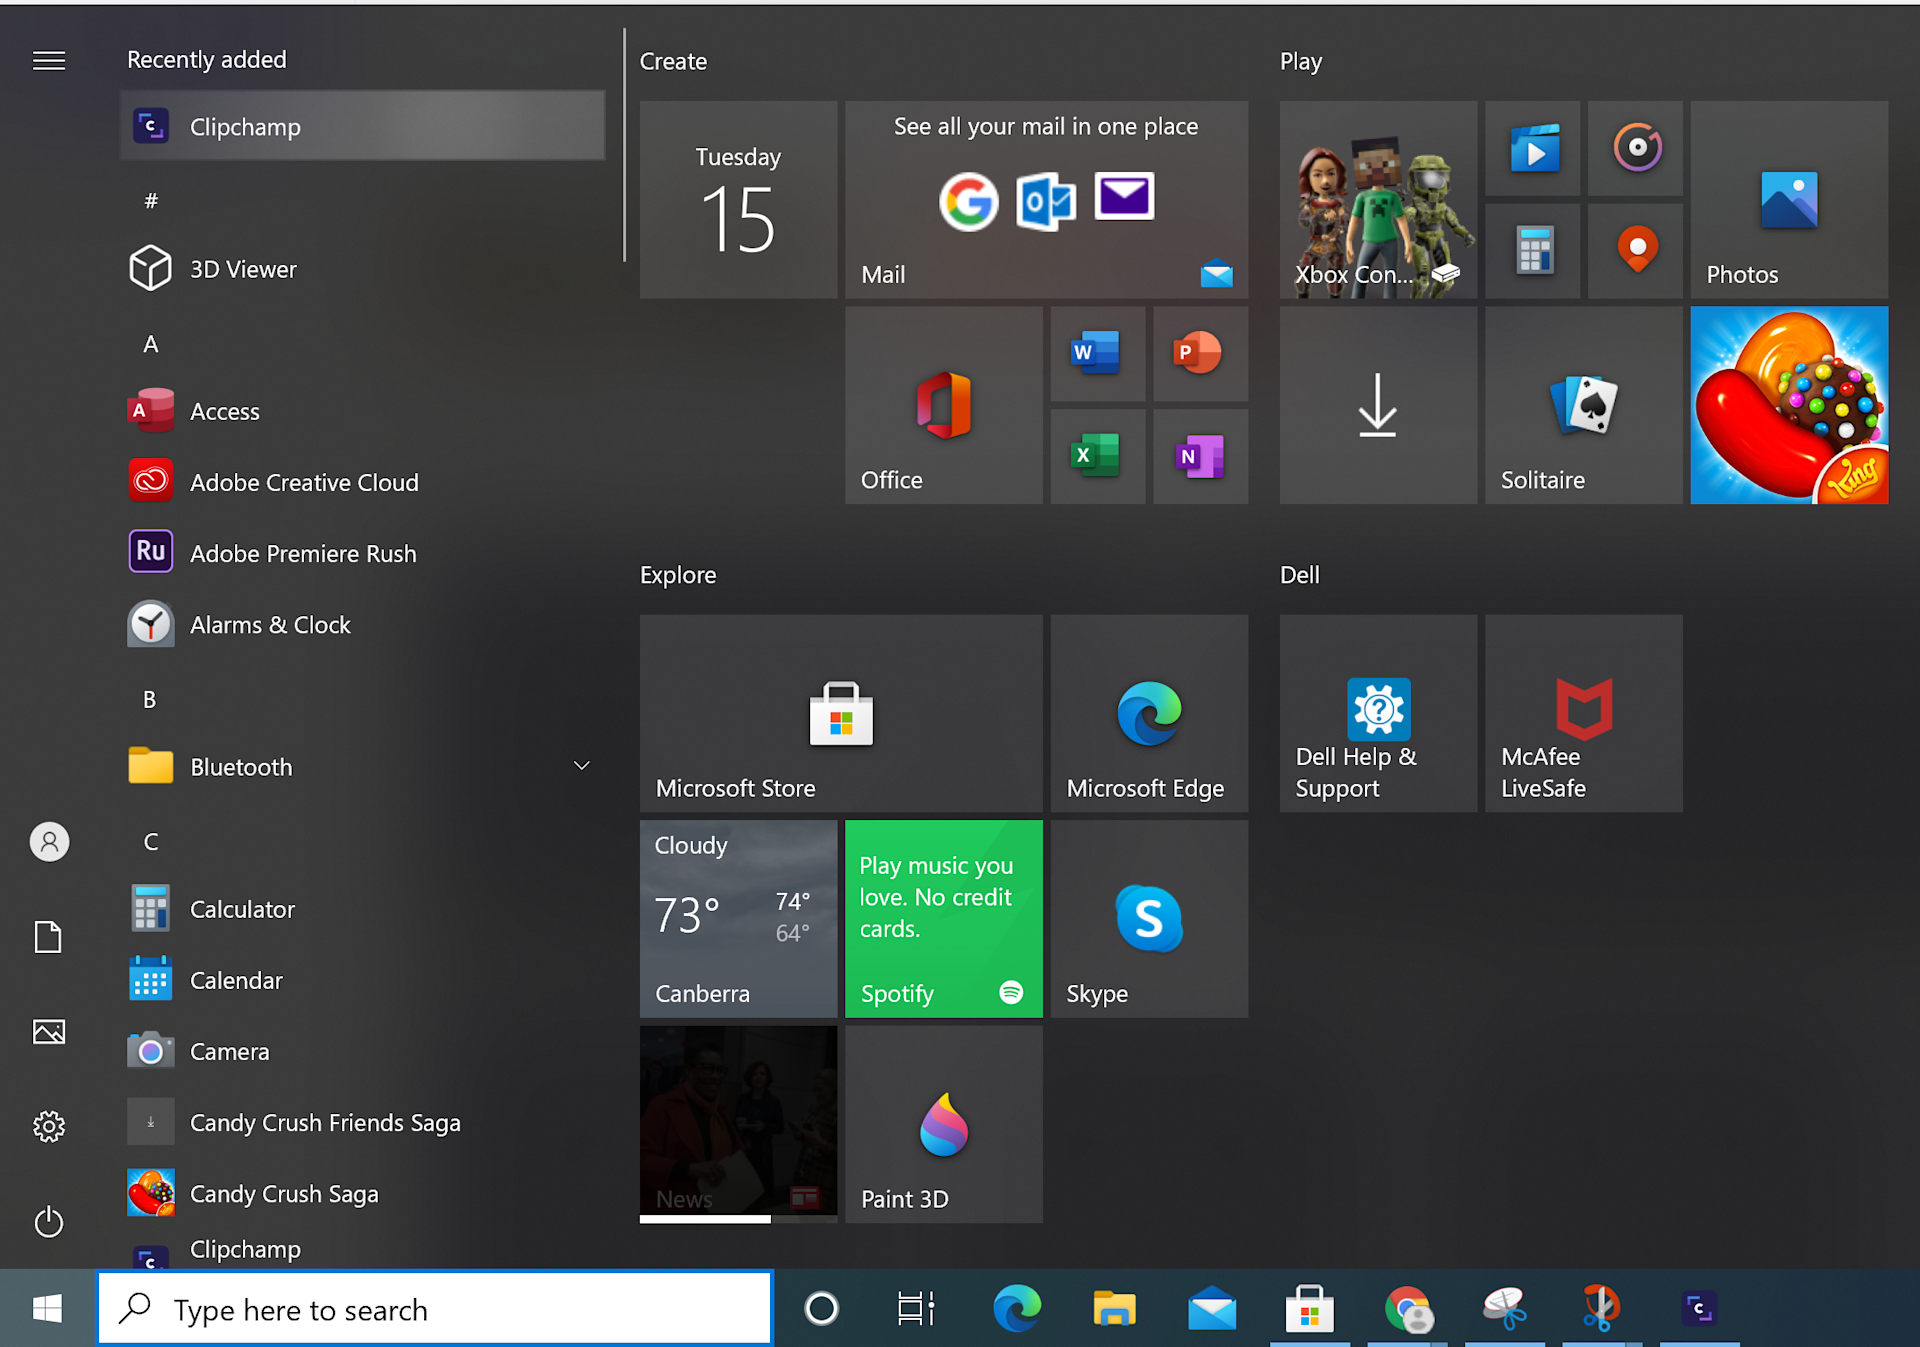This screenshot has height=1347, width=1920.
Task: Open File Explorer from the taskbar
Action: tap(1114, 1308)
